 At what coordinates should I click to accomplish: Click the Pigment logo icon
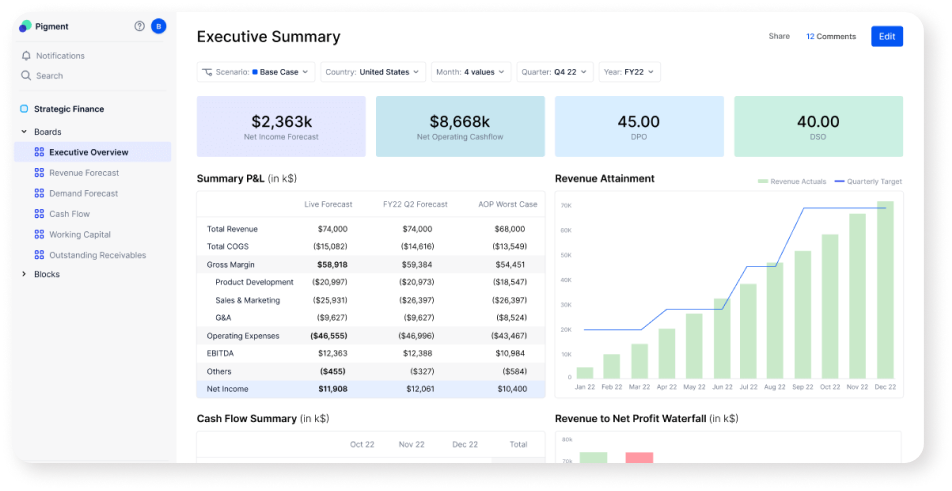[x=25, y=26]
